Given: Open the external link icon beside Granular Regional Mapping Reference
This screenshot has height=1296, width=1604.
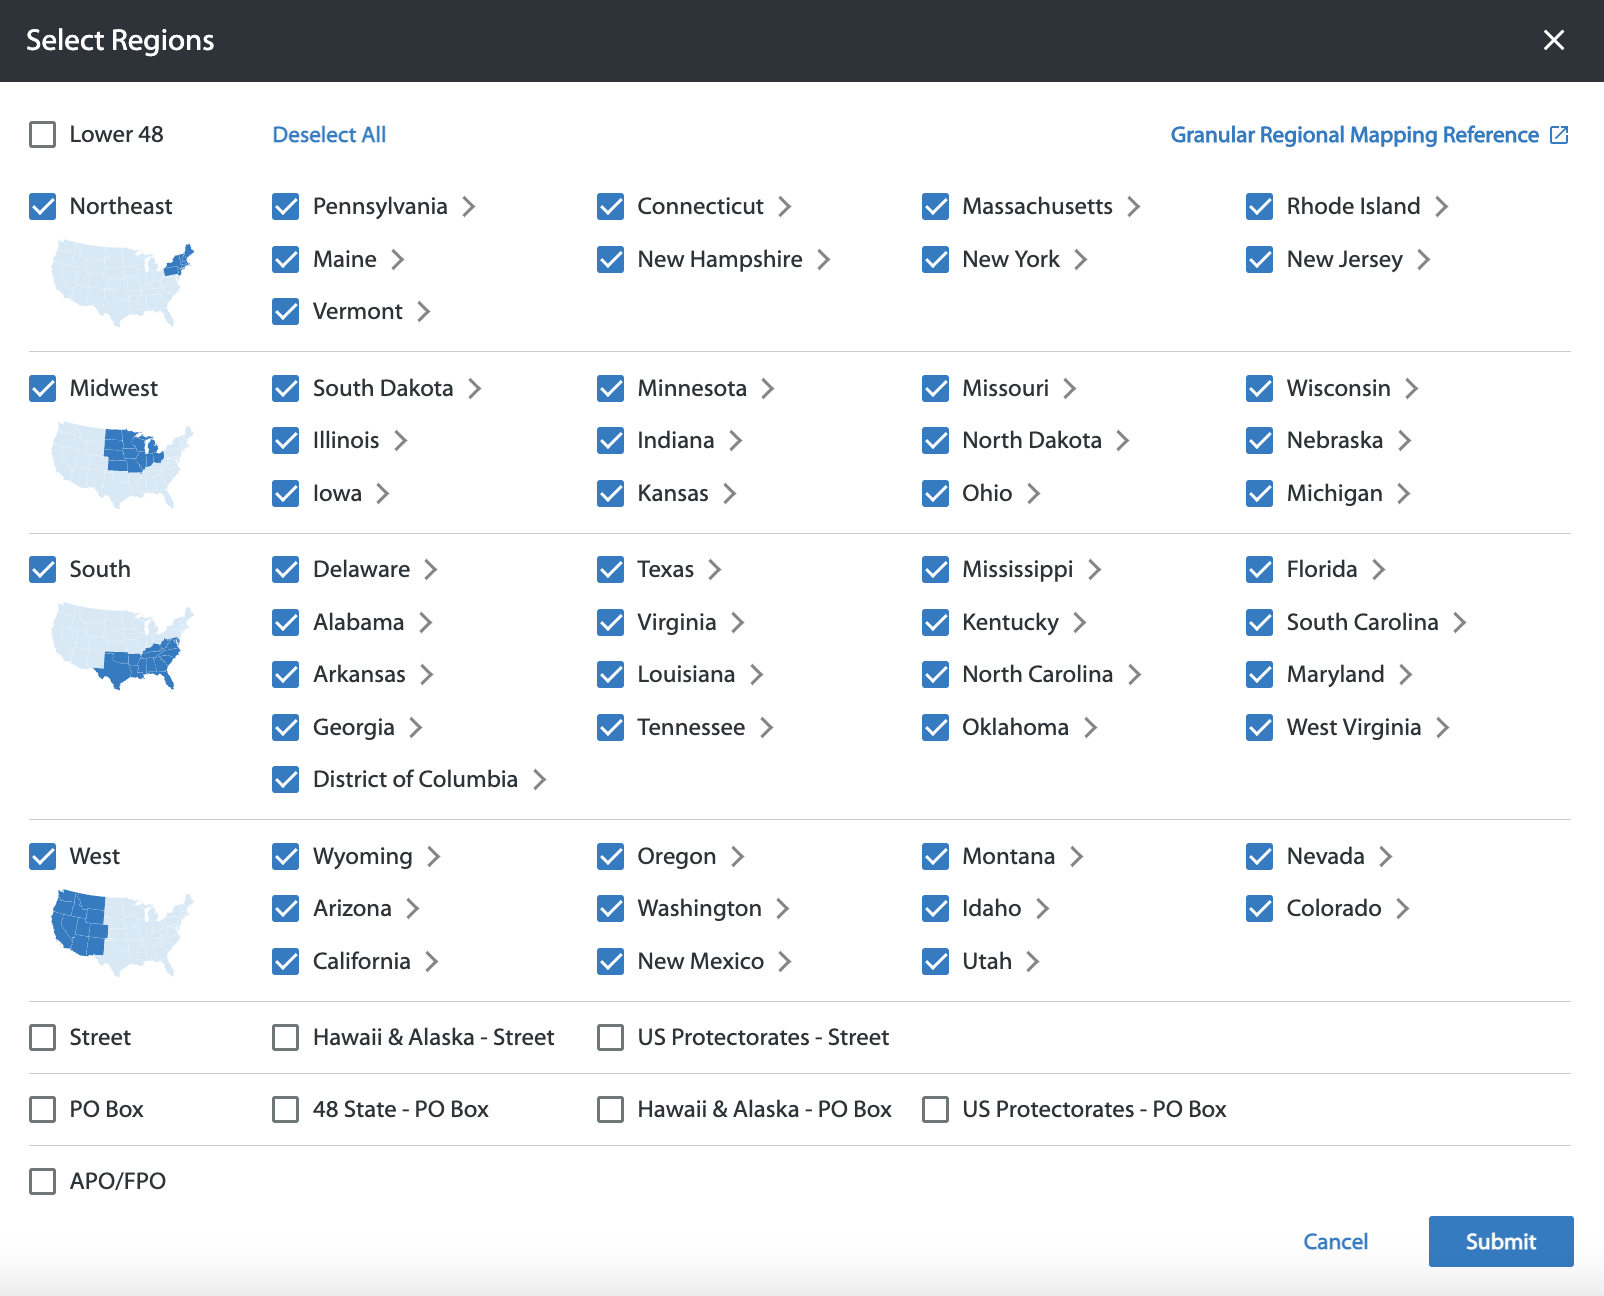Looking at the screenshot, I should pyautogui.click(x=1559, y=135).
